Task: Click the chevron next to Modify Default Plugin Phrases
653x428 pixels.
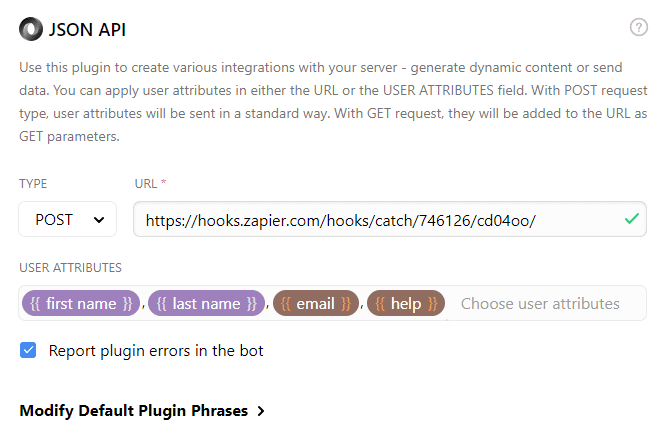Action: pos(261,411)
